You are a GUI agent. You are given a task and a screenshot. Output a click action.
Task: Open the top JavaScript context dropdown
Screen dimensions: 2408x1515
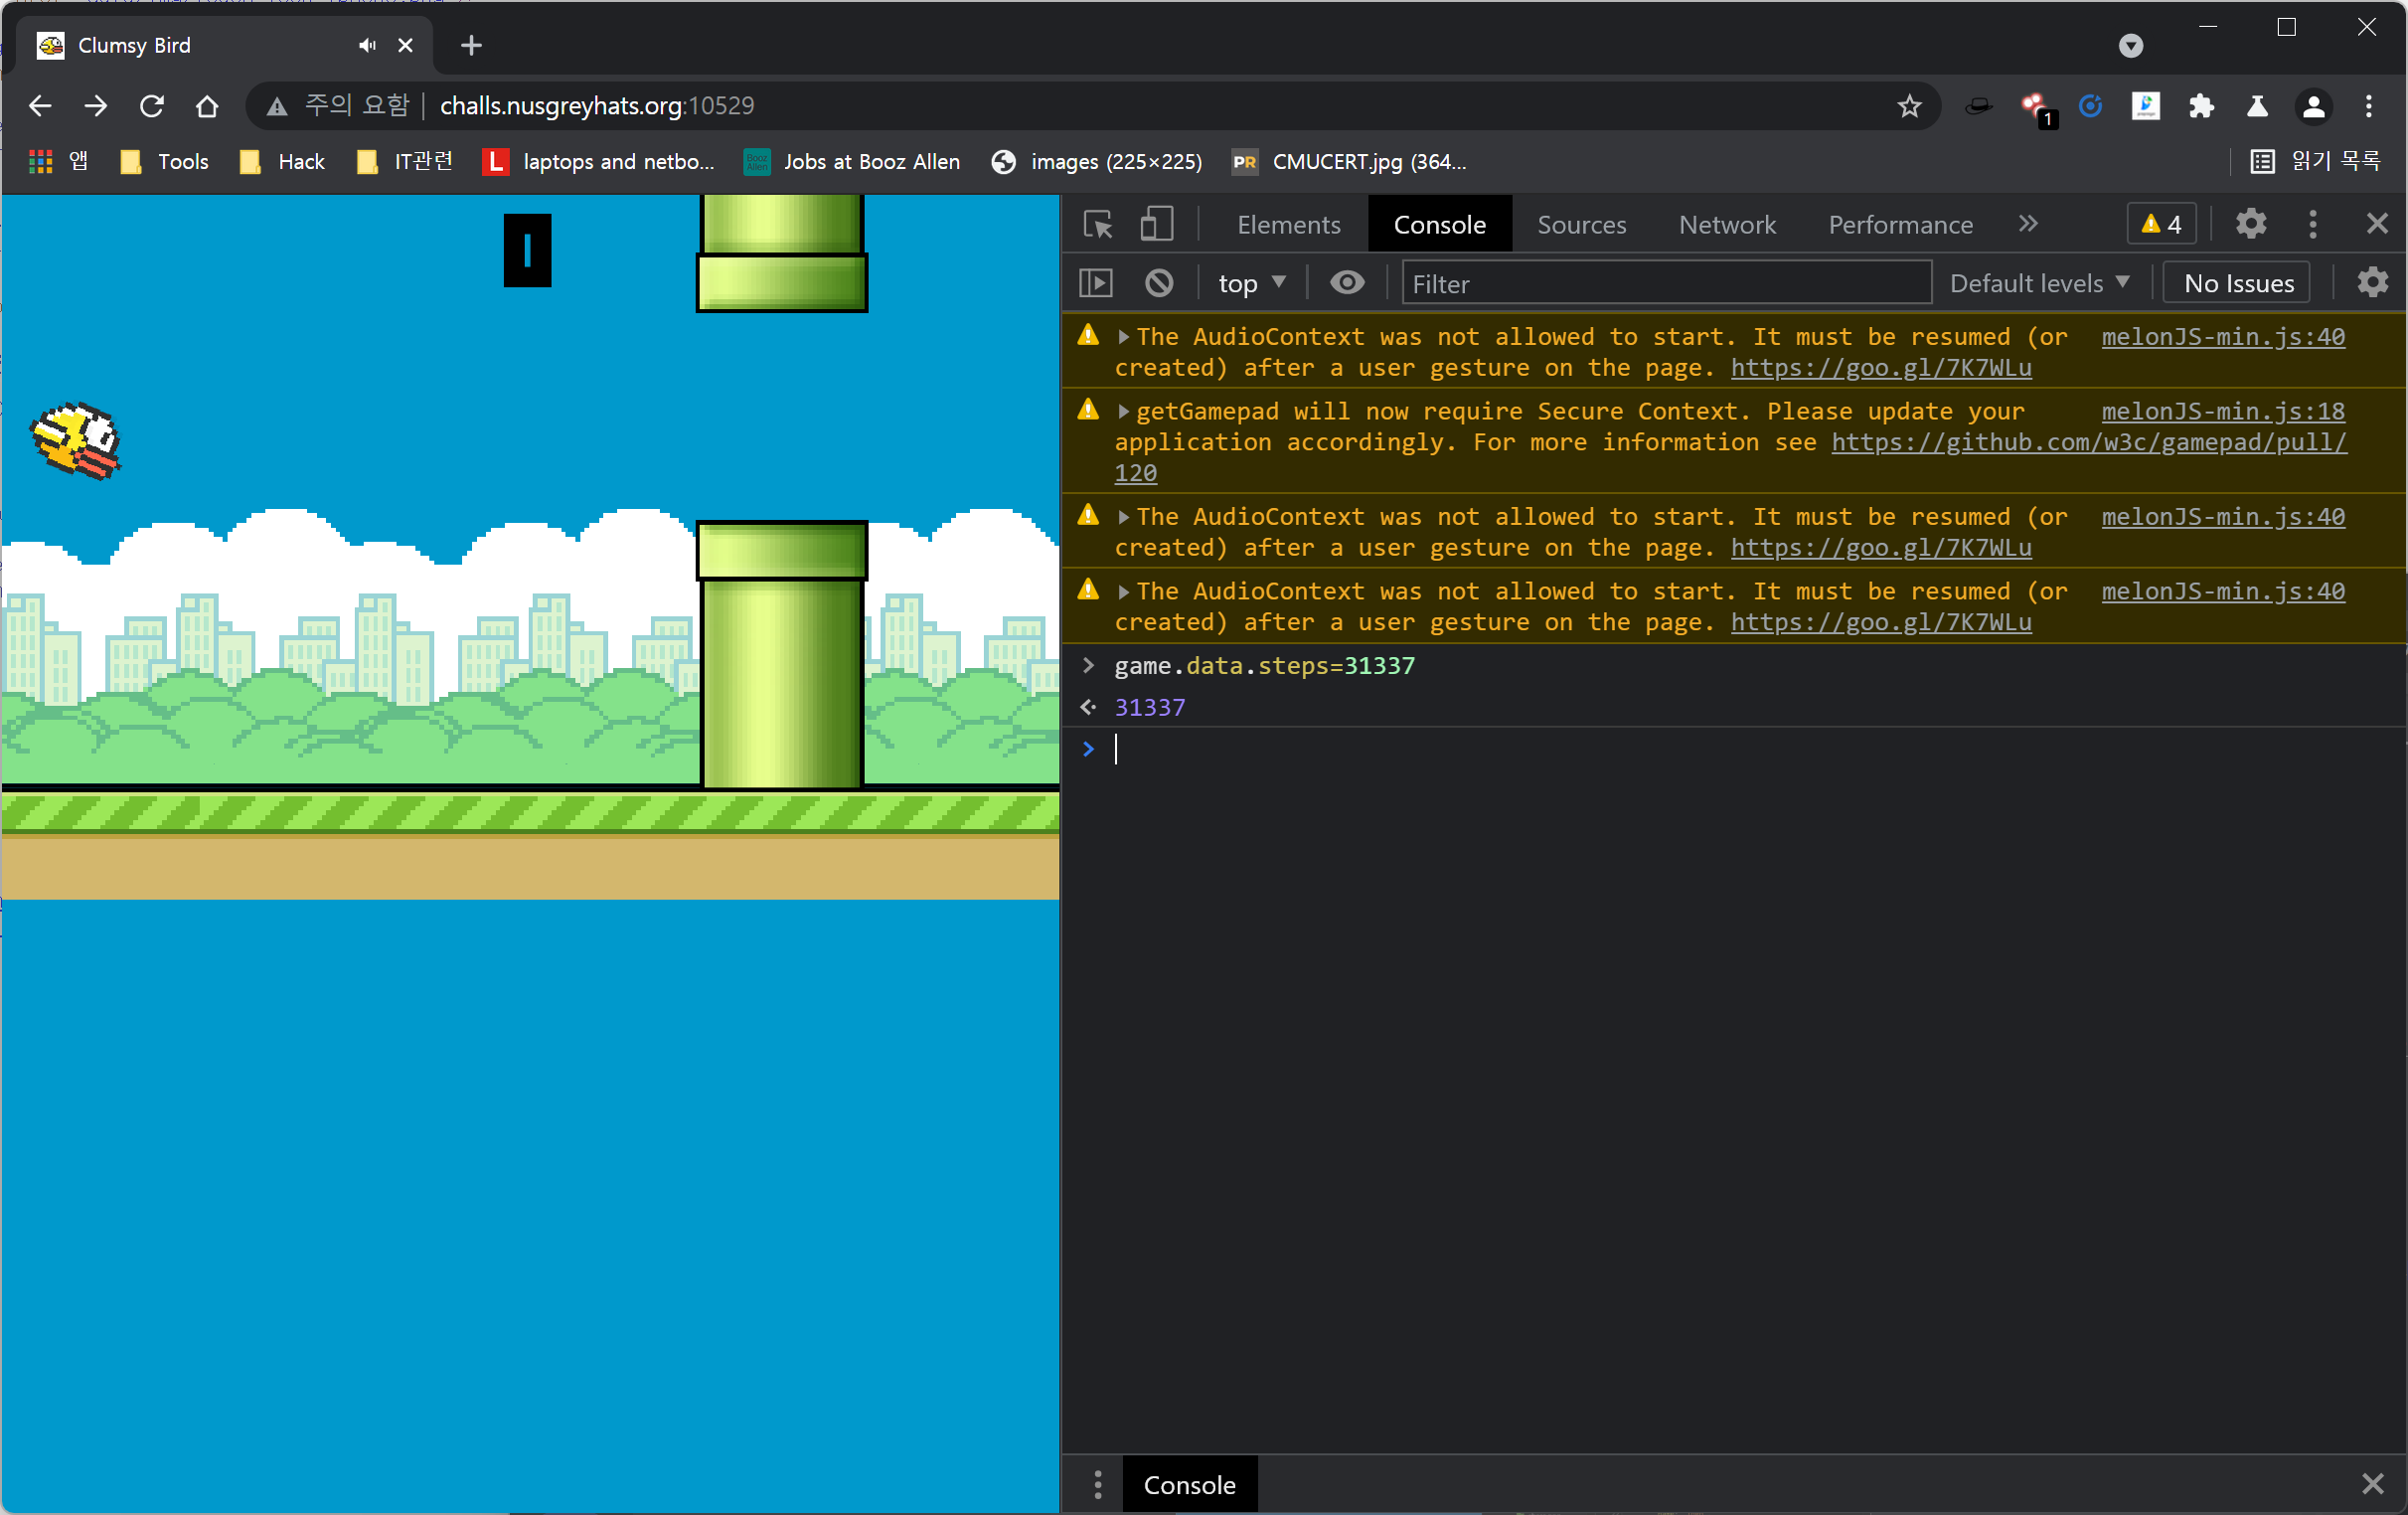[x=1251, y=283]
